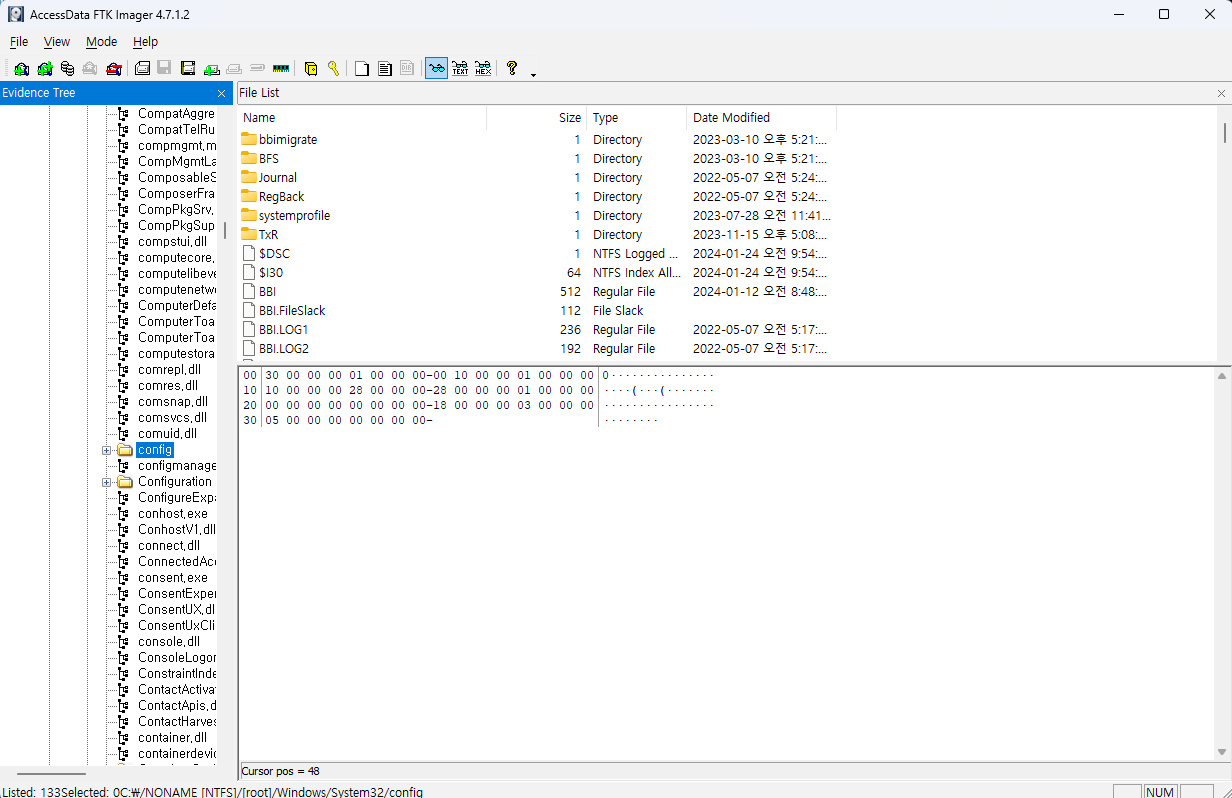The image size is (1232, 798).
Task: Enable automatic file view mode (glasses)
Action: [x=436, y=68]
